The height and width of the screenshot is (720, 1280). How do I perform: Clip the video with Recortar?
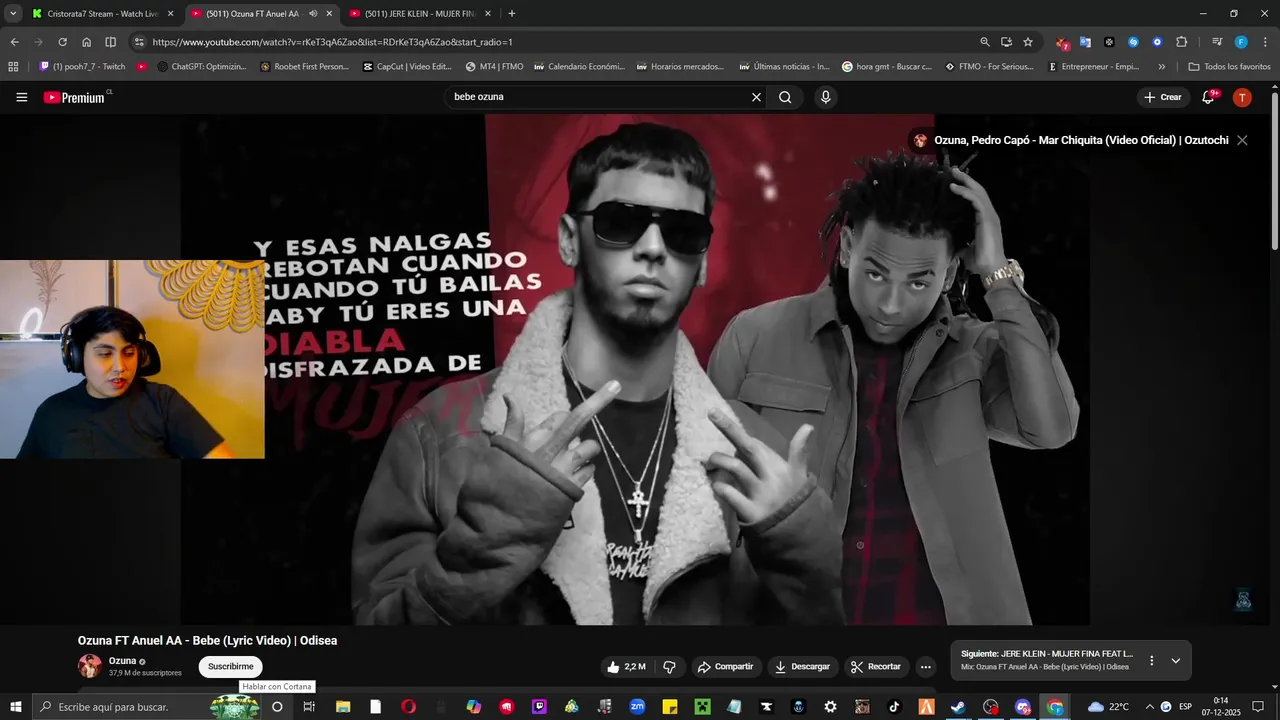(876, 667)
